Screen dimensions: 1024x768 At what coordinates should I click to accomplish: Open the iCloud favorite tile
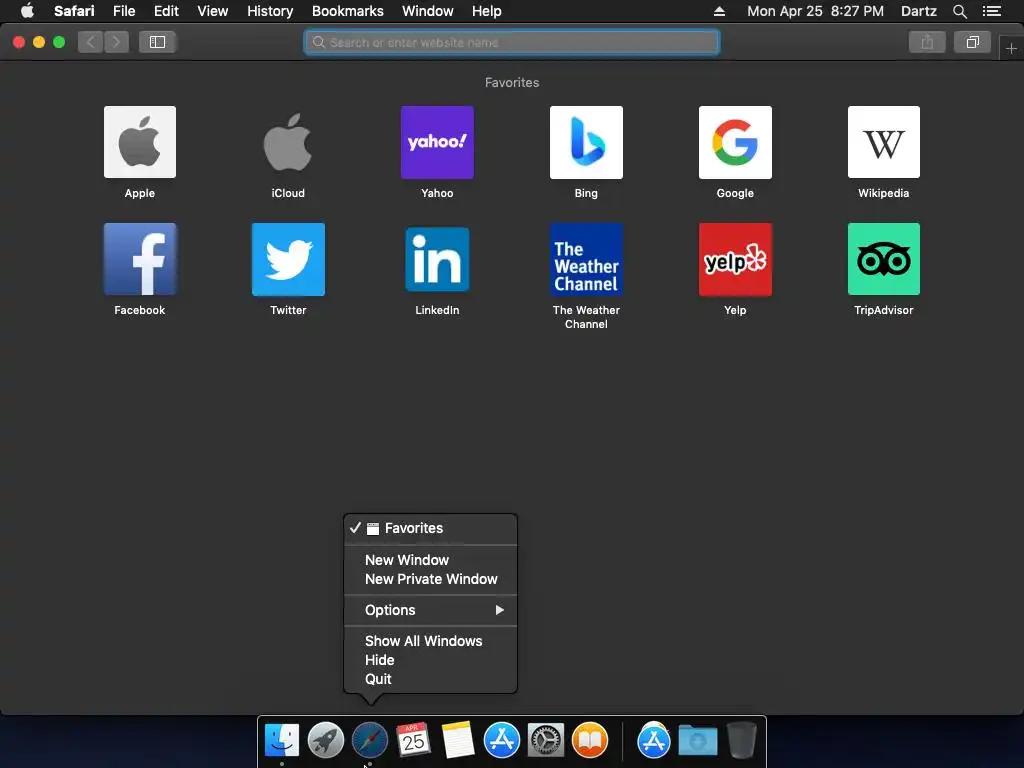288,142
